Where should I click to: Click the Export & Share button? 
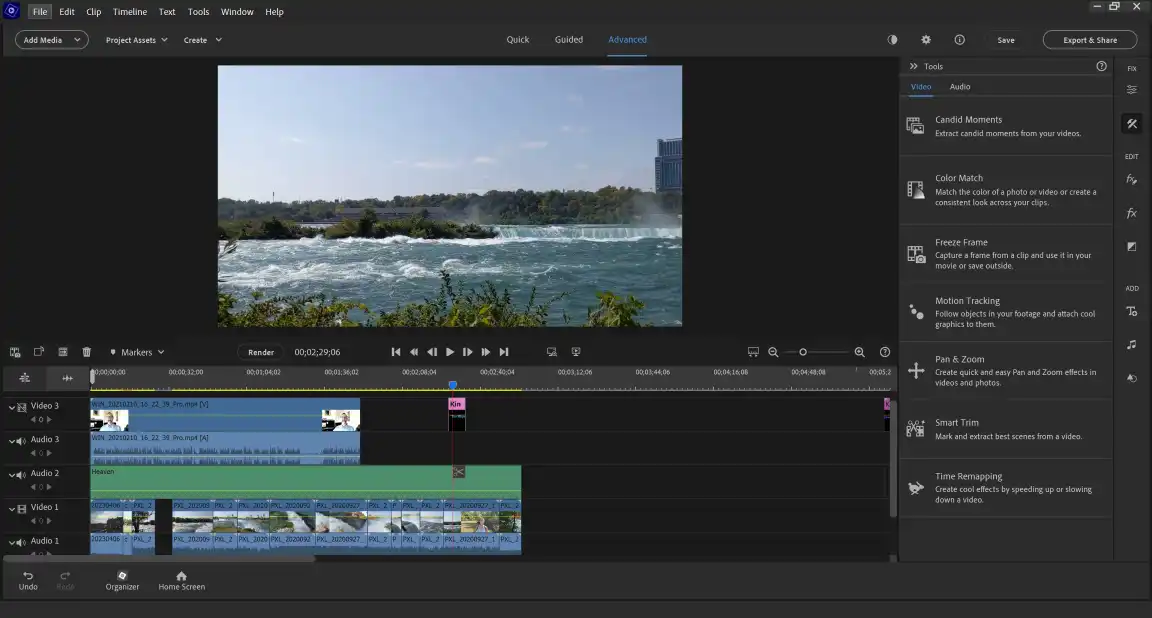pyautogui.click(x=1089, y=40)
